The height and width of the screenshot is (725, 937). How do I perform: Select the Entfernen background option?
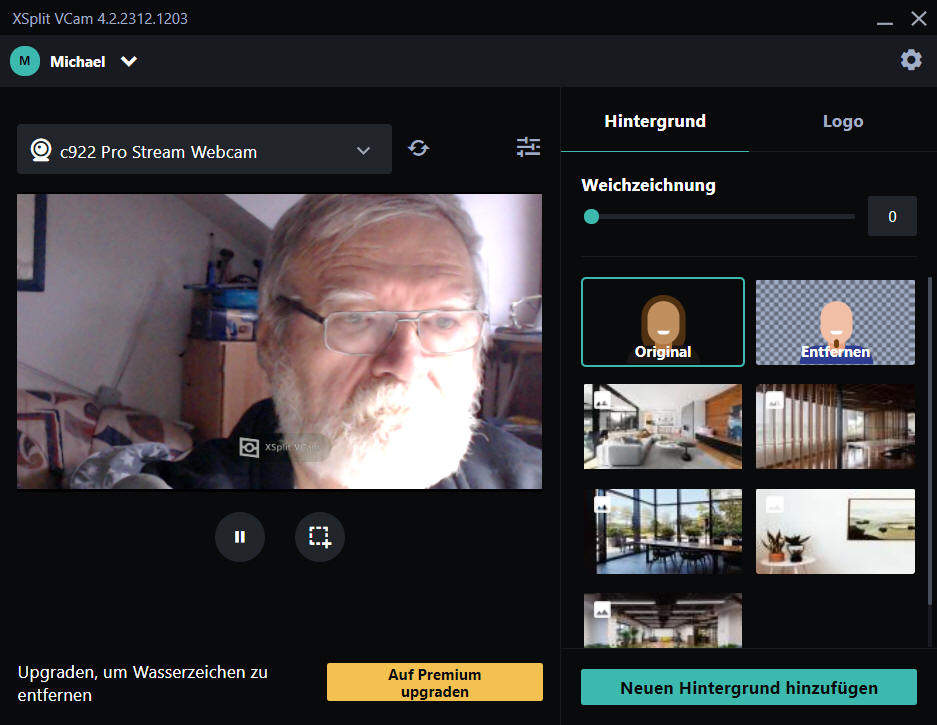(835, 322)
